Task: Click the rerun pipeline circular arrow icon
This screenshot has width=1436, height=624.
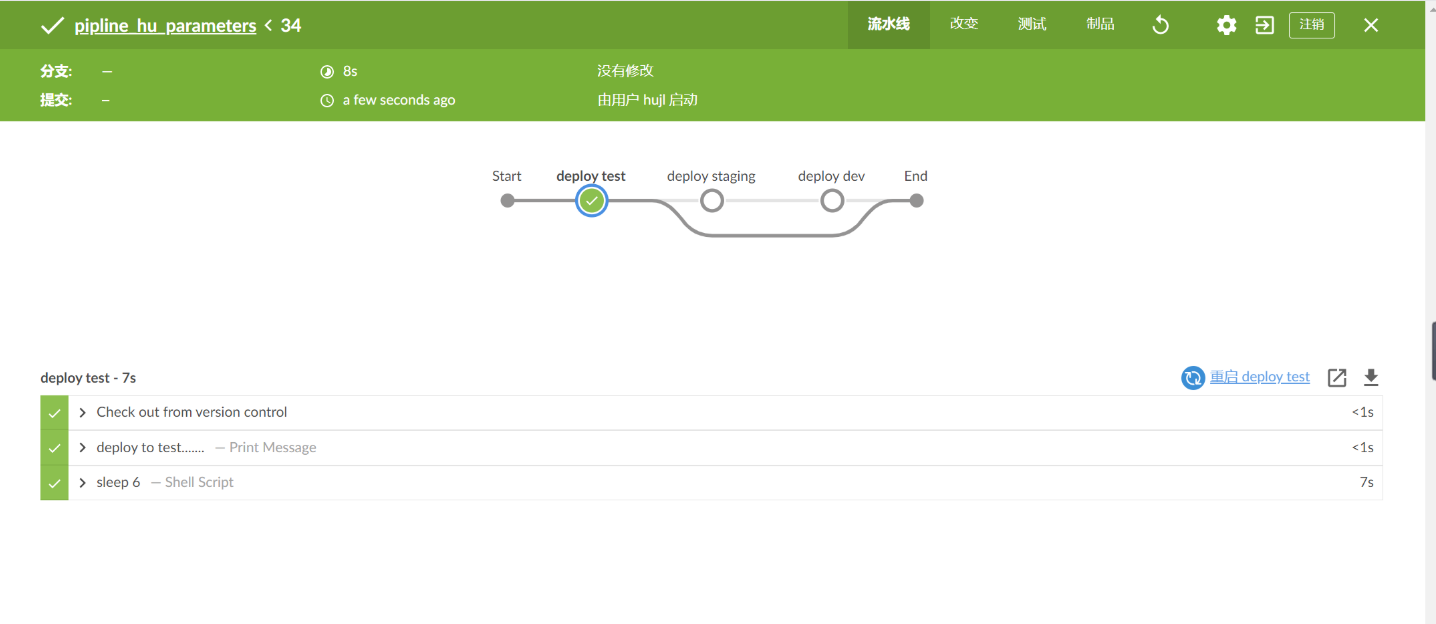Action: pyautogui.click(x=1161, y=25)
